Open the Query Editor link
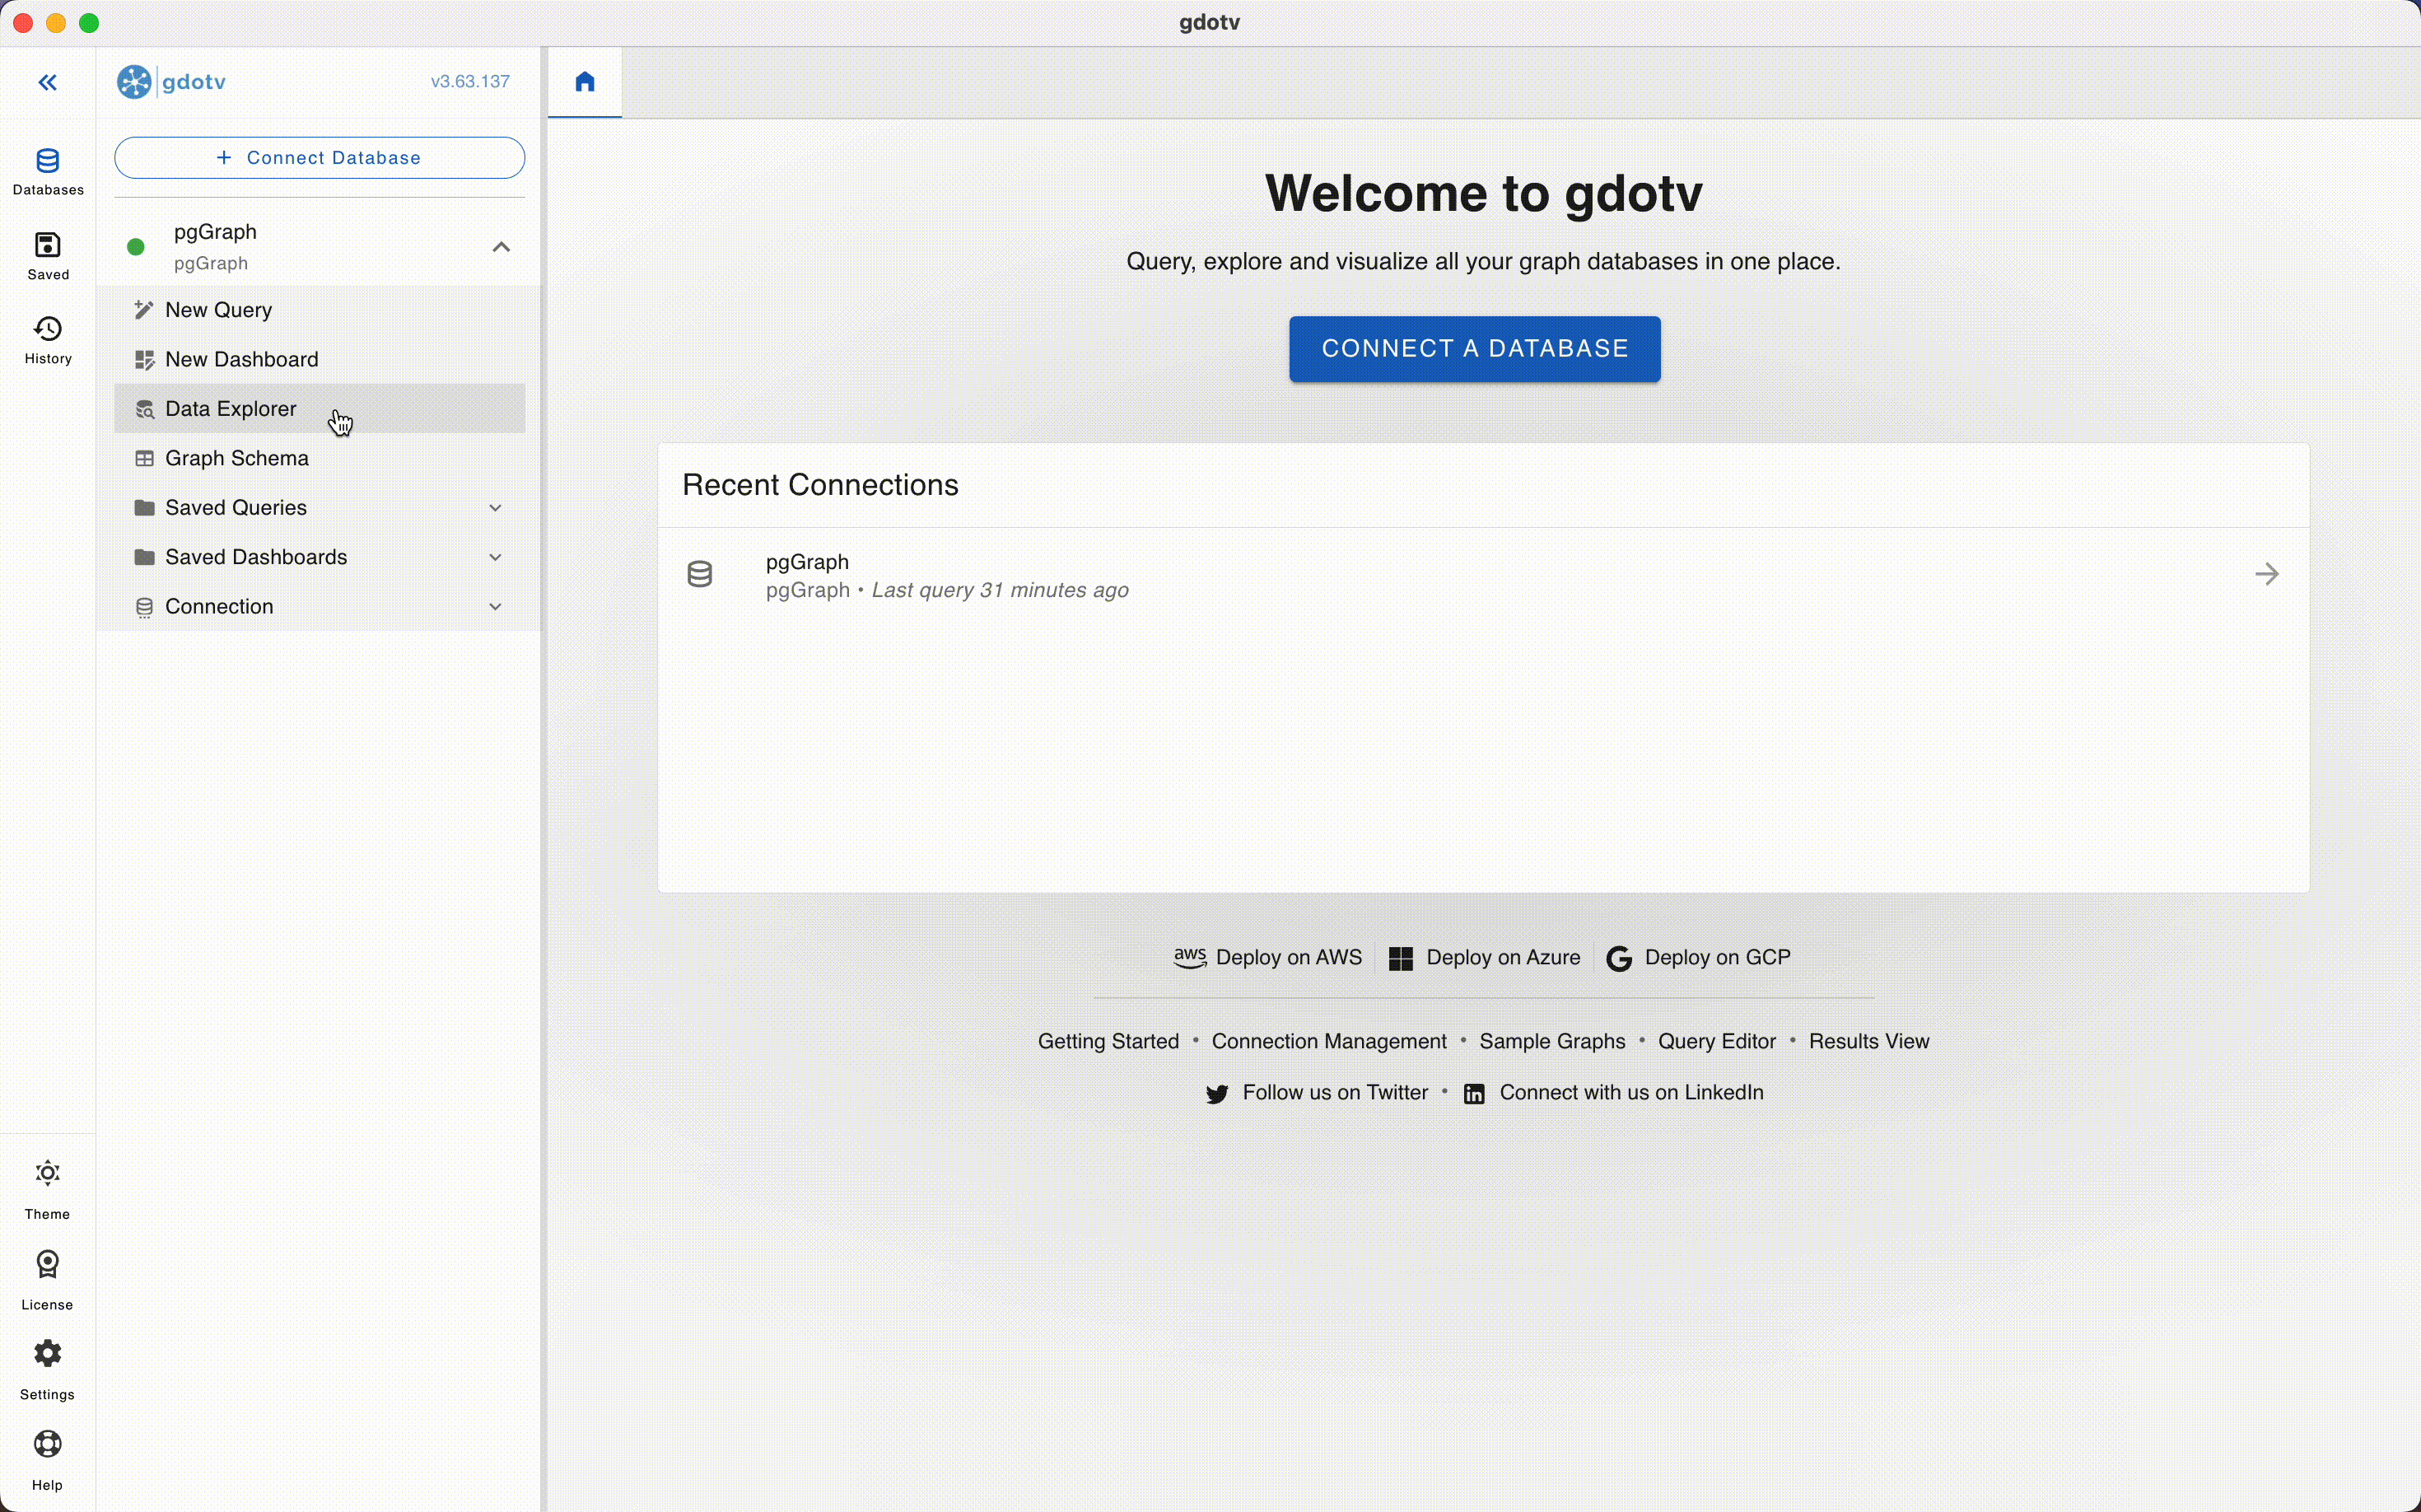This screenshot has width=2421, height=1512. pyautogui.click(x=1716, y=1042)
